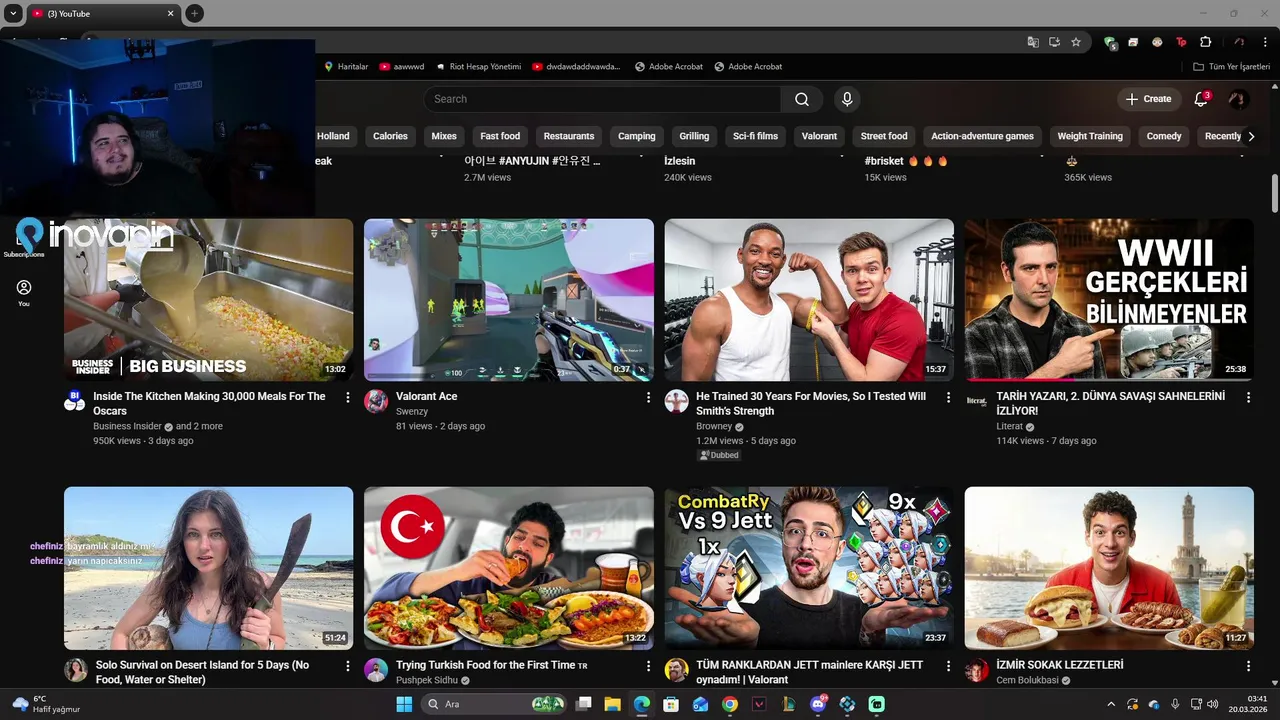Open options for TÜM RANKLARDAN JETT video
The image size is (1280, 720).
948,666
